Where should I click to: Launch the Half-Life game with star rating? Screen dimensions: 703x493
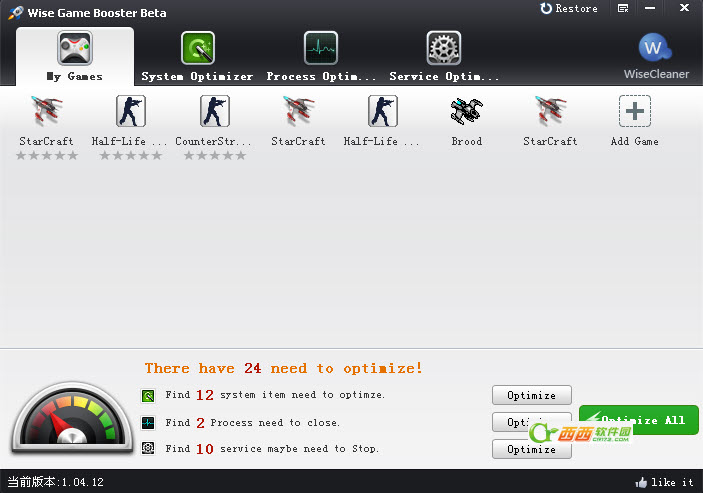(130, 121)
